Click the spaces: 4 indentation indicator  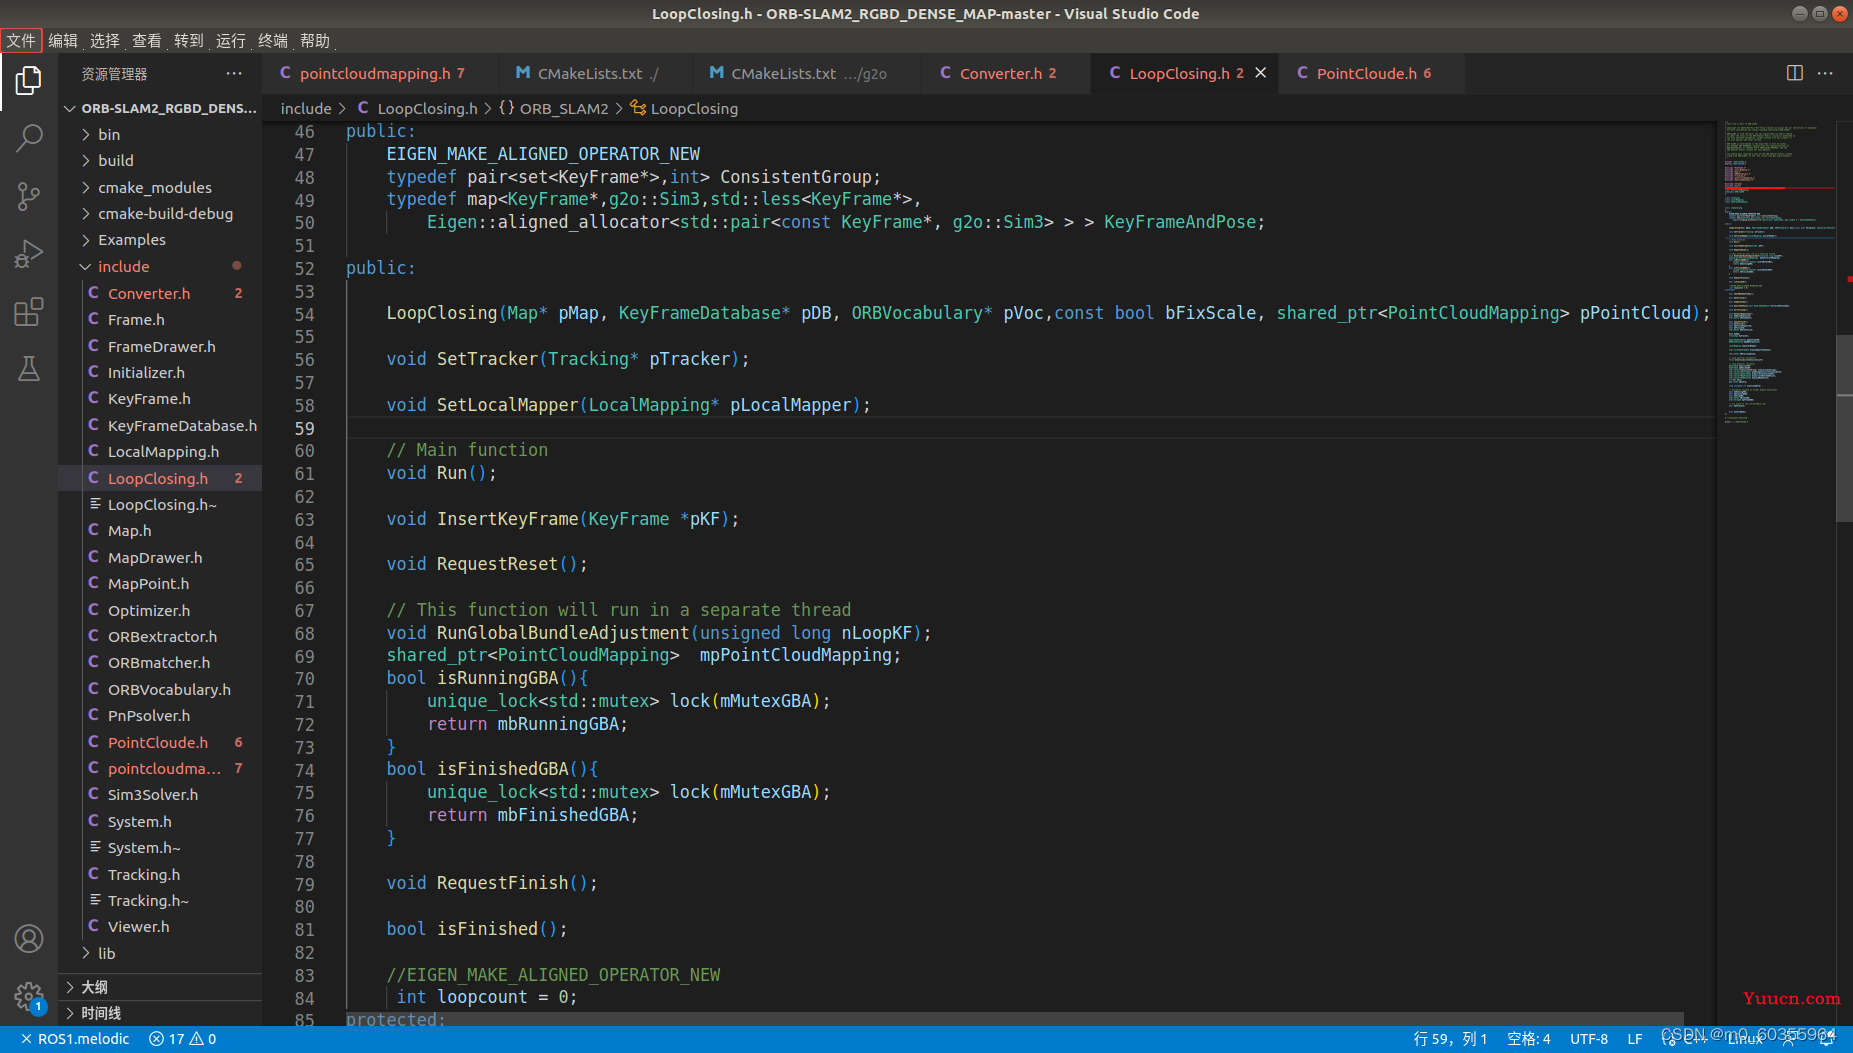coord(1528,1039)
